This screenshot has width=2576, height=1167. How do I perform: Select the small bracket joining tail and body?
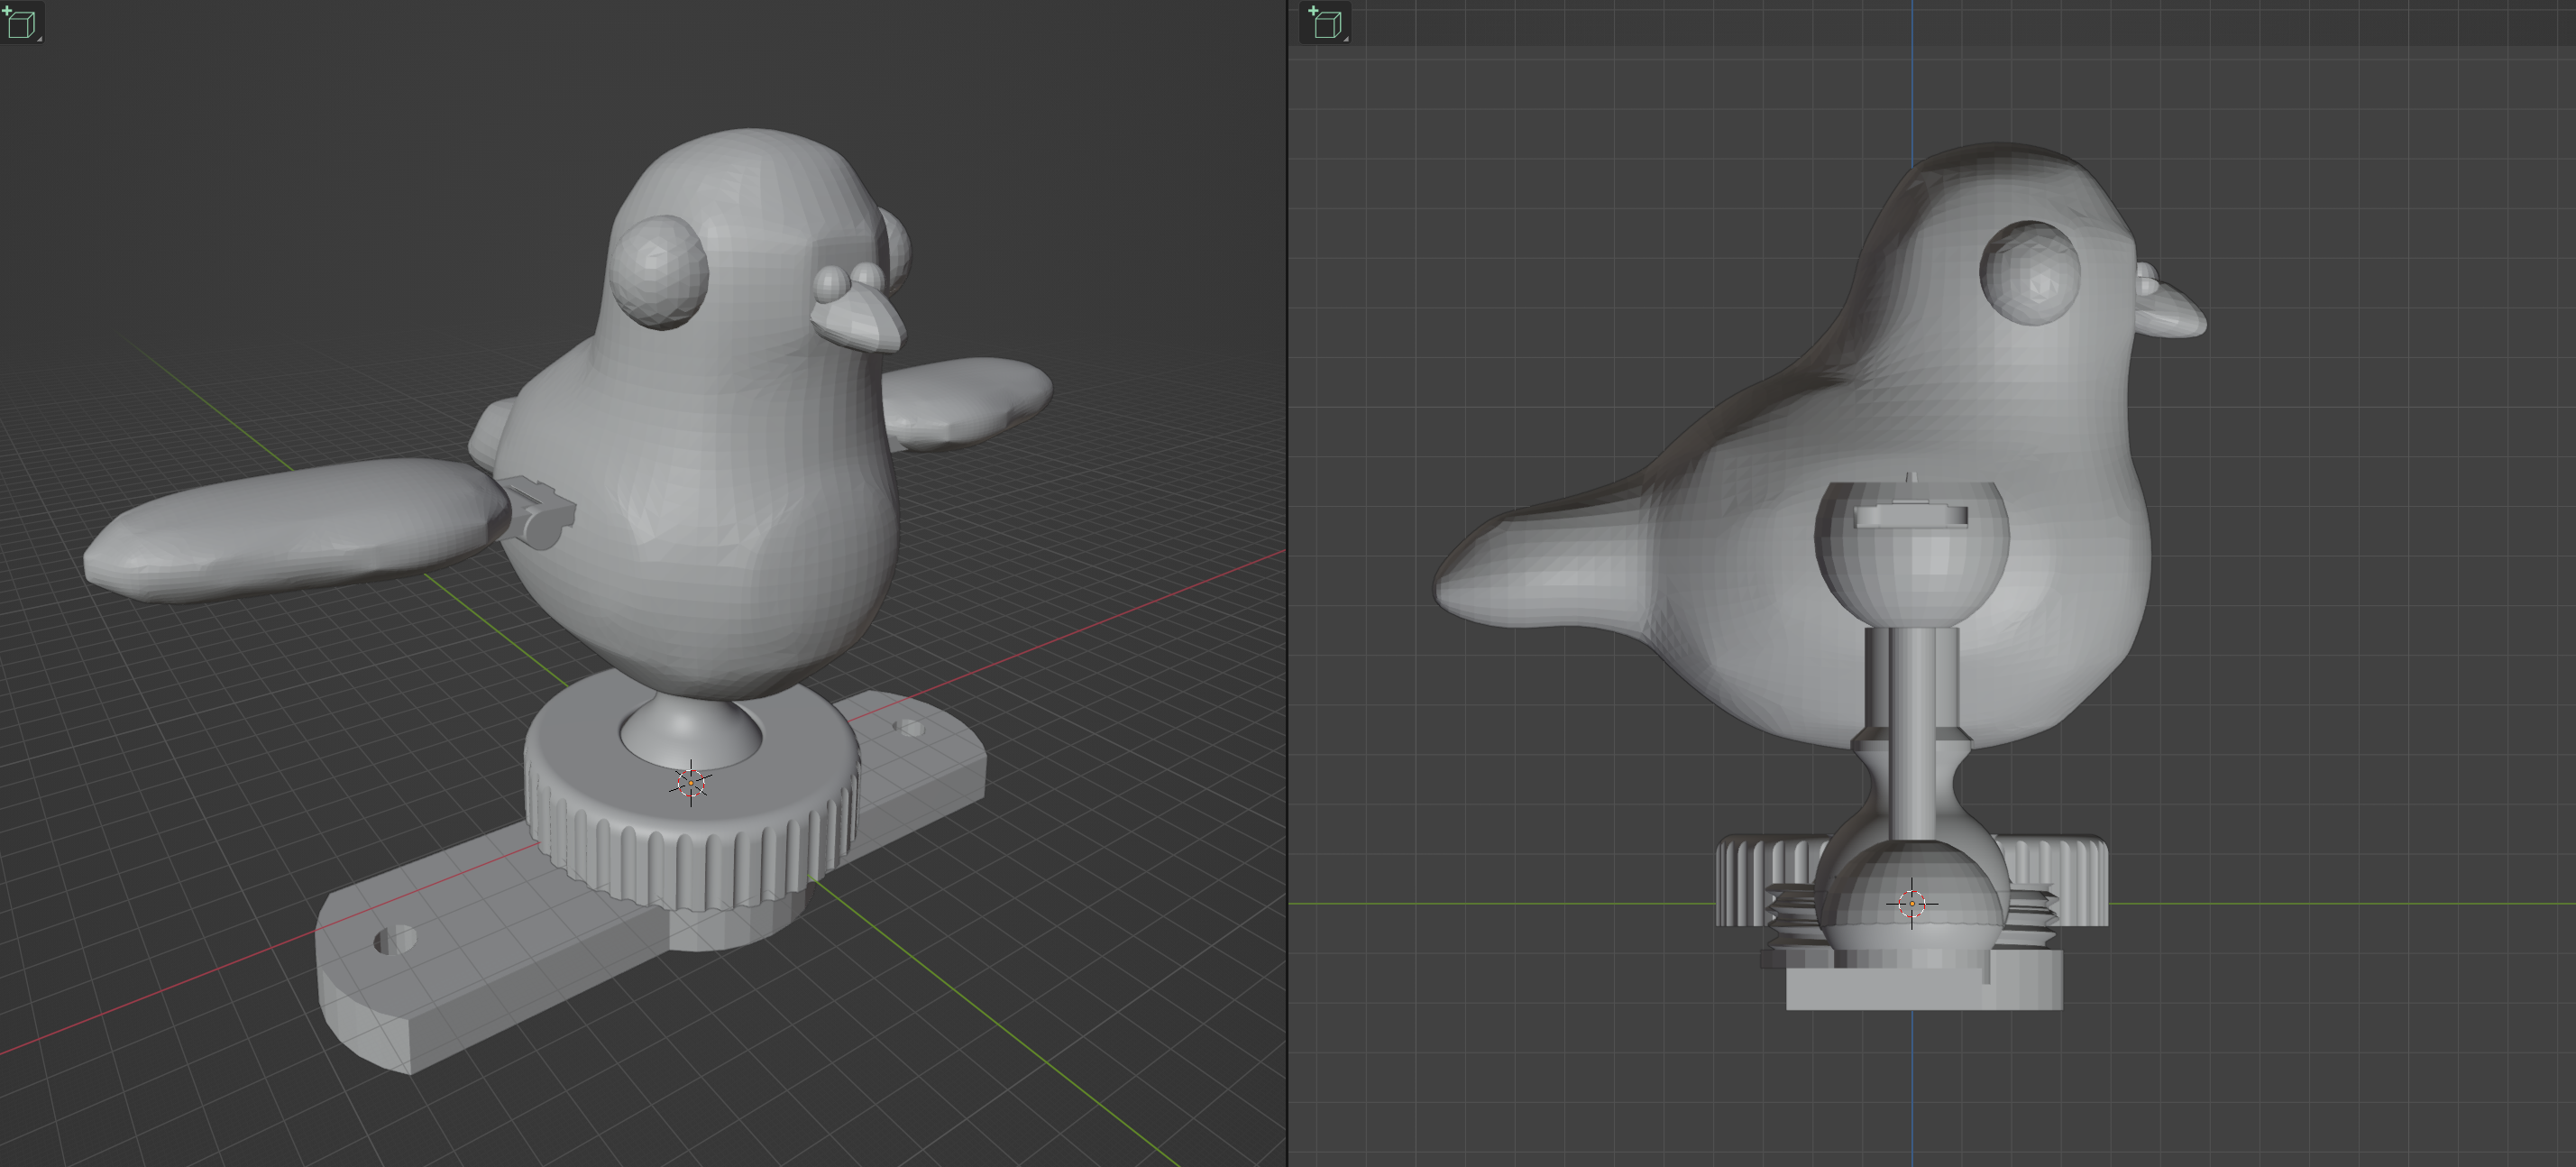[x=540, y=511]
